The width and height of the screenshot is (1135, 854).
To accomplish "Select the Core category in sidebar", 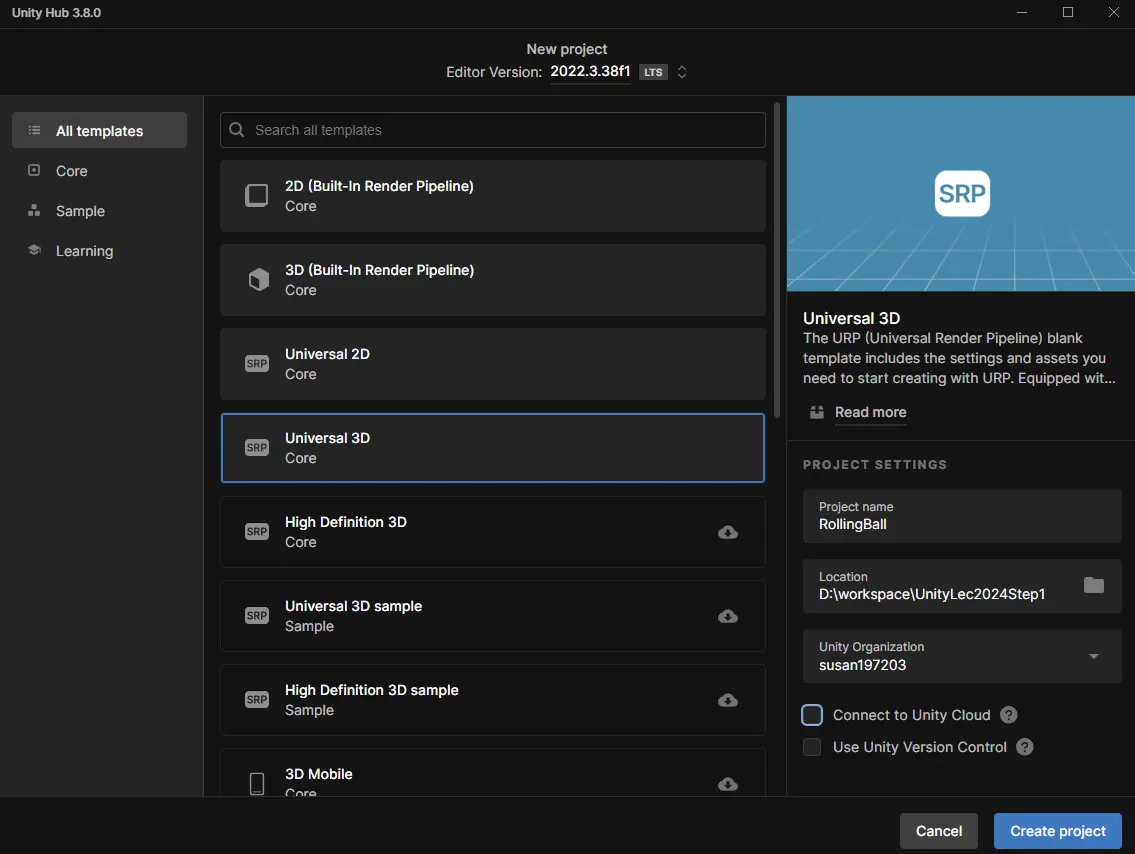I will tap(72, 171).
